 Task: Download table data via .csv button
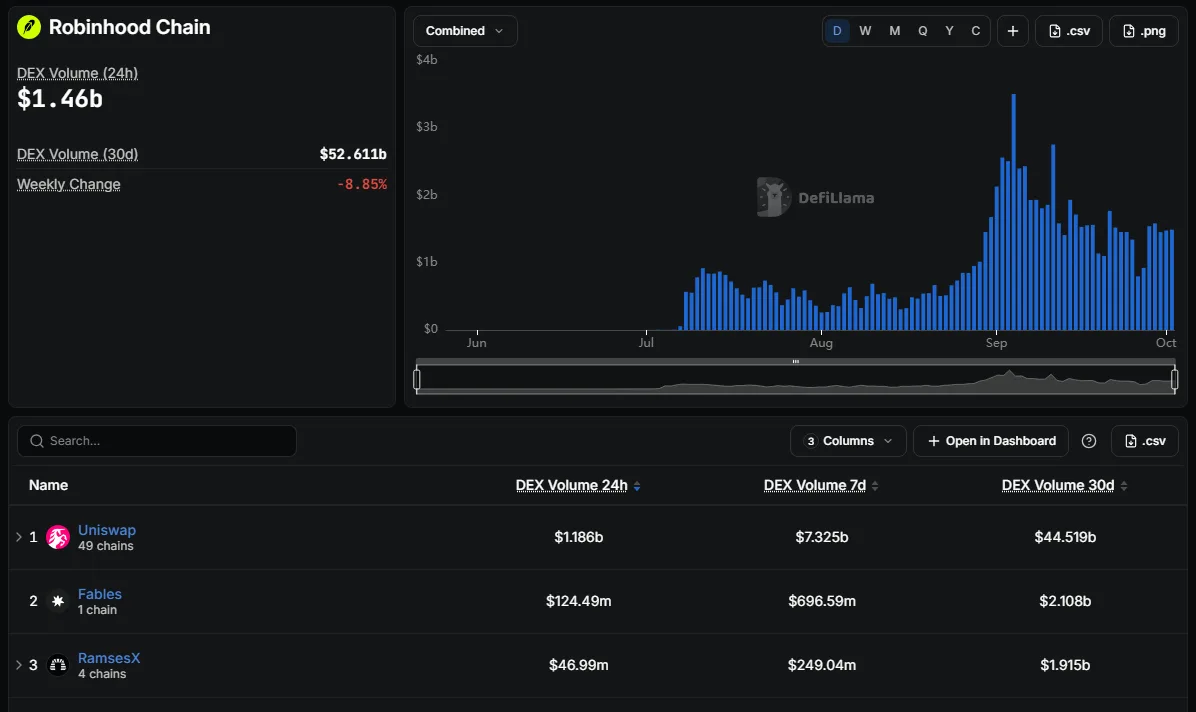click(x=1145, y=441)
